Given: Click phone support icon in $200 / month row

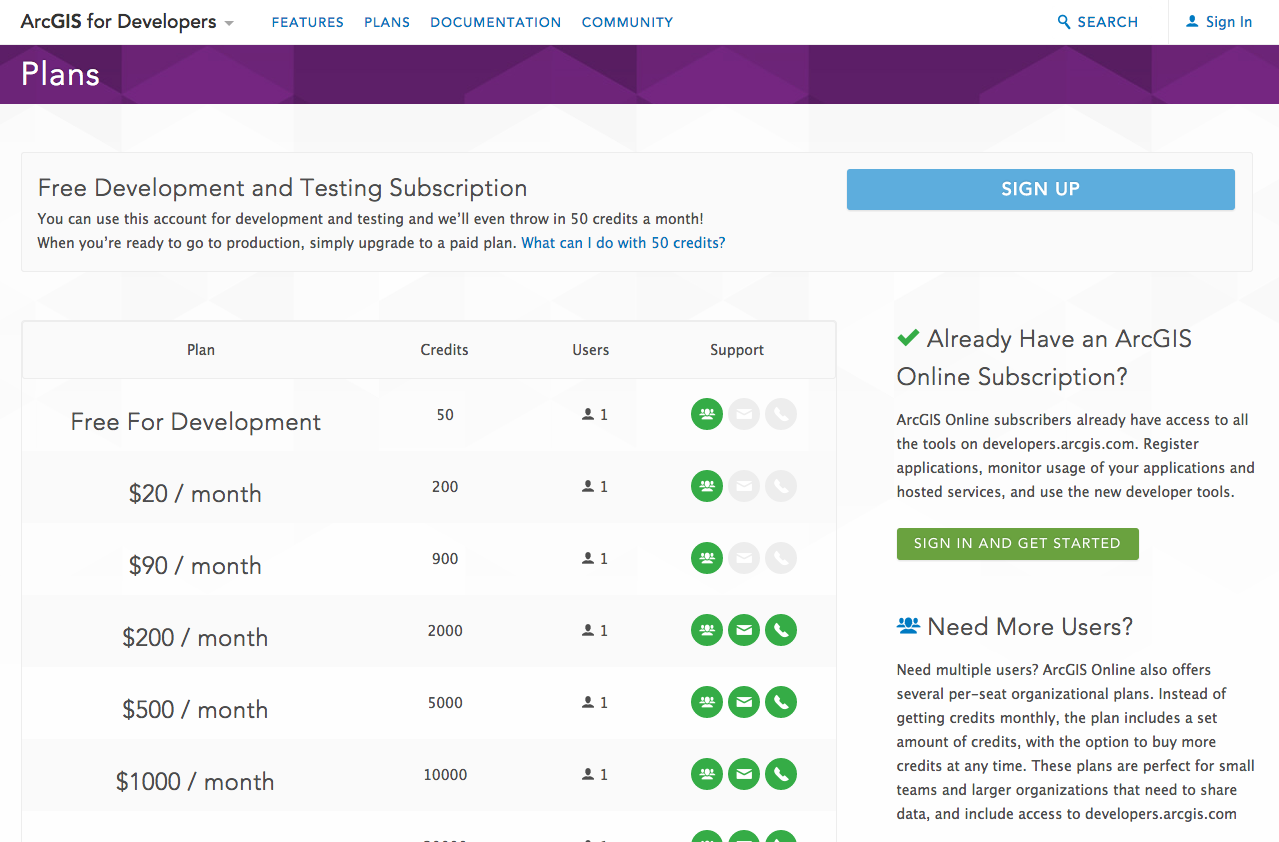Looking at the screenshot, I should (781, 630).
